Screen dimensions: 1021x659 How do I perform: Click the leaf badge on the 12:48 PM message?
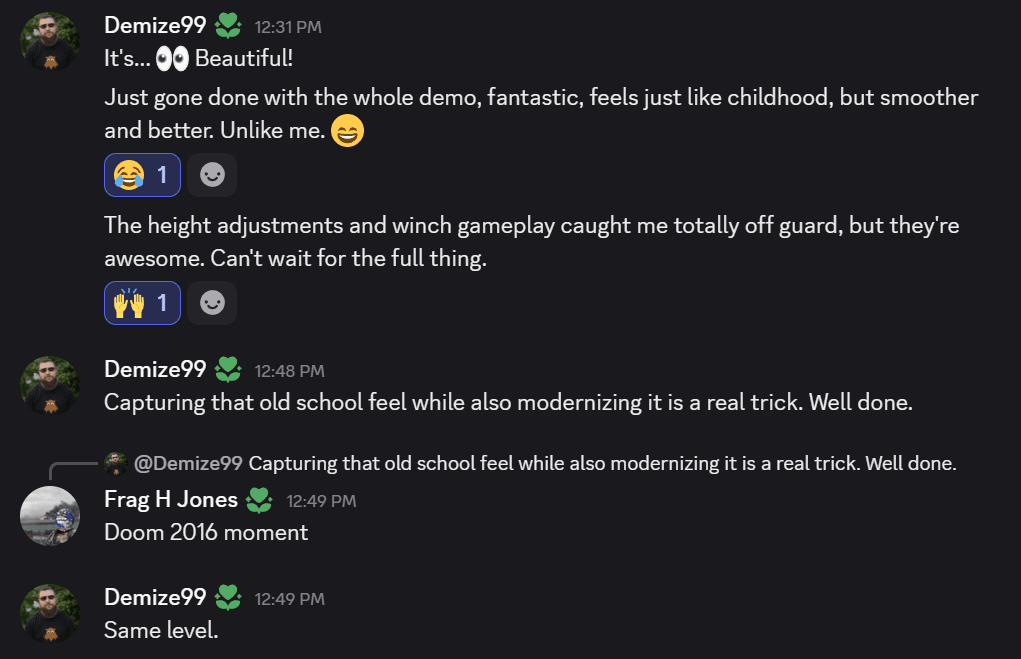(228, 370)
